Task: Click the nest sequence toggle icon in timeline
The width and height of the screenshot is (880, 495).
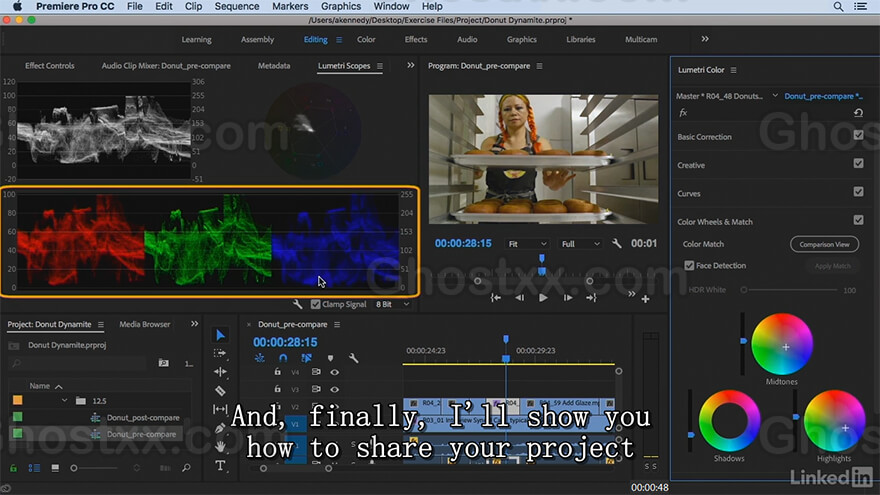Action: tap(259, 358)
